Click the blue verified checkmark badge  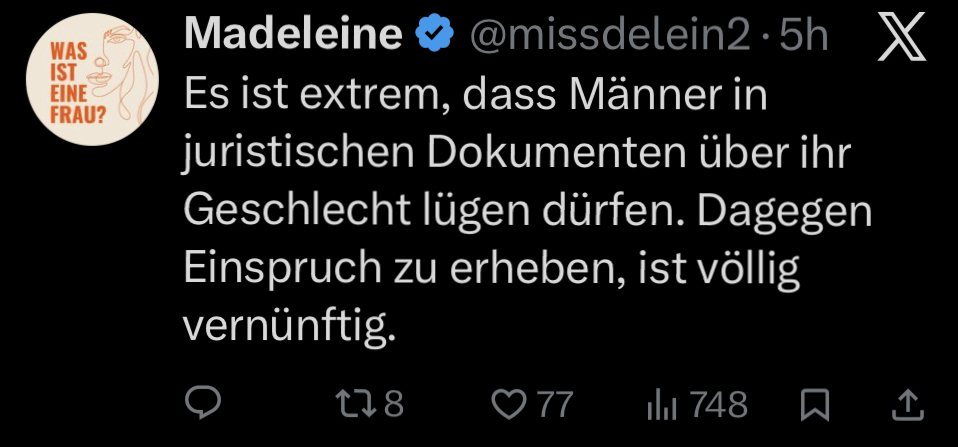click(433, 36)
